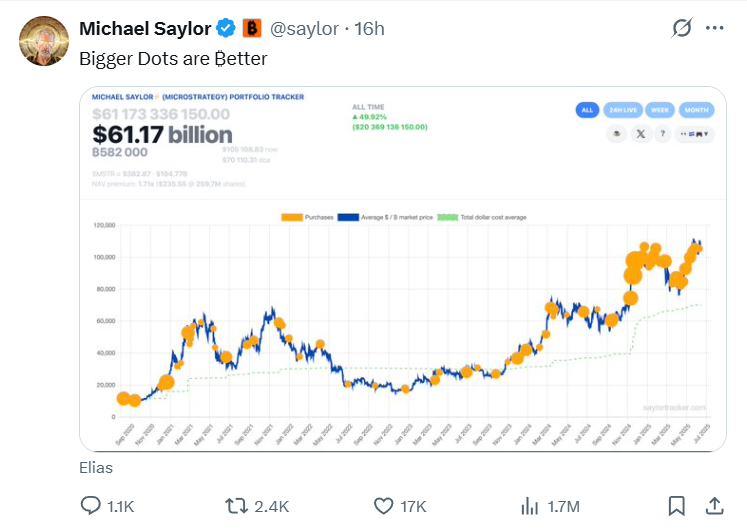Switch to the MONTH tab
Screen dimensions: 747x532
[x=696, y=111]
